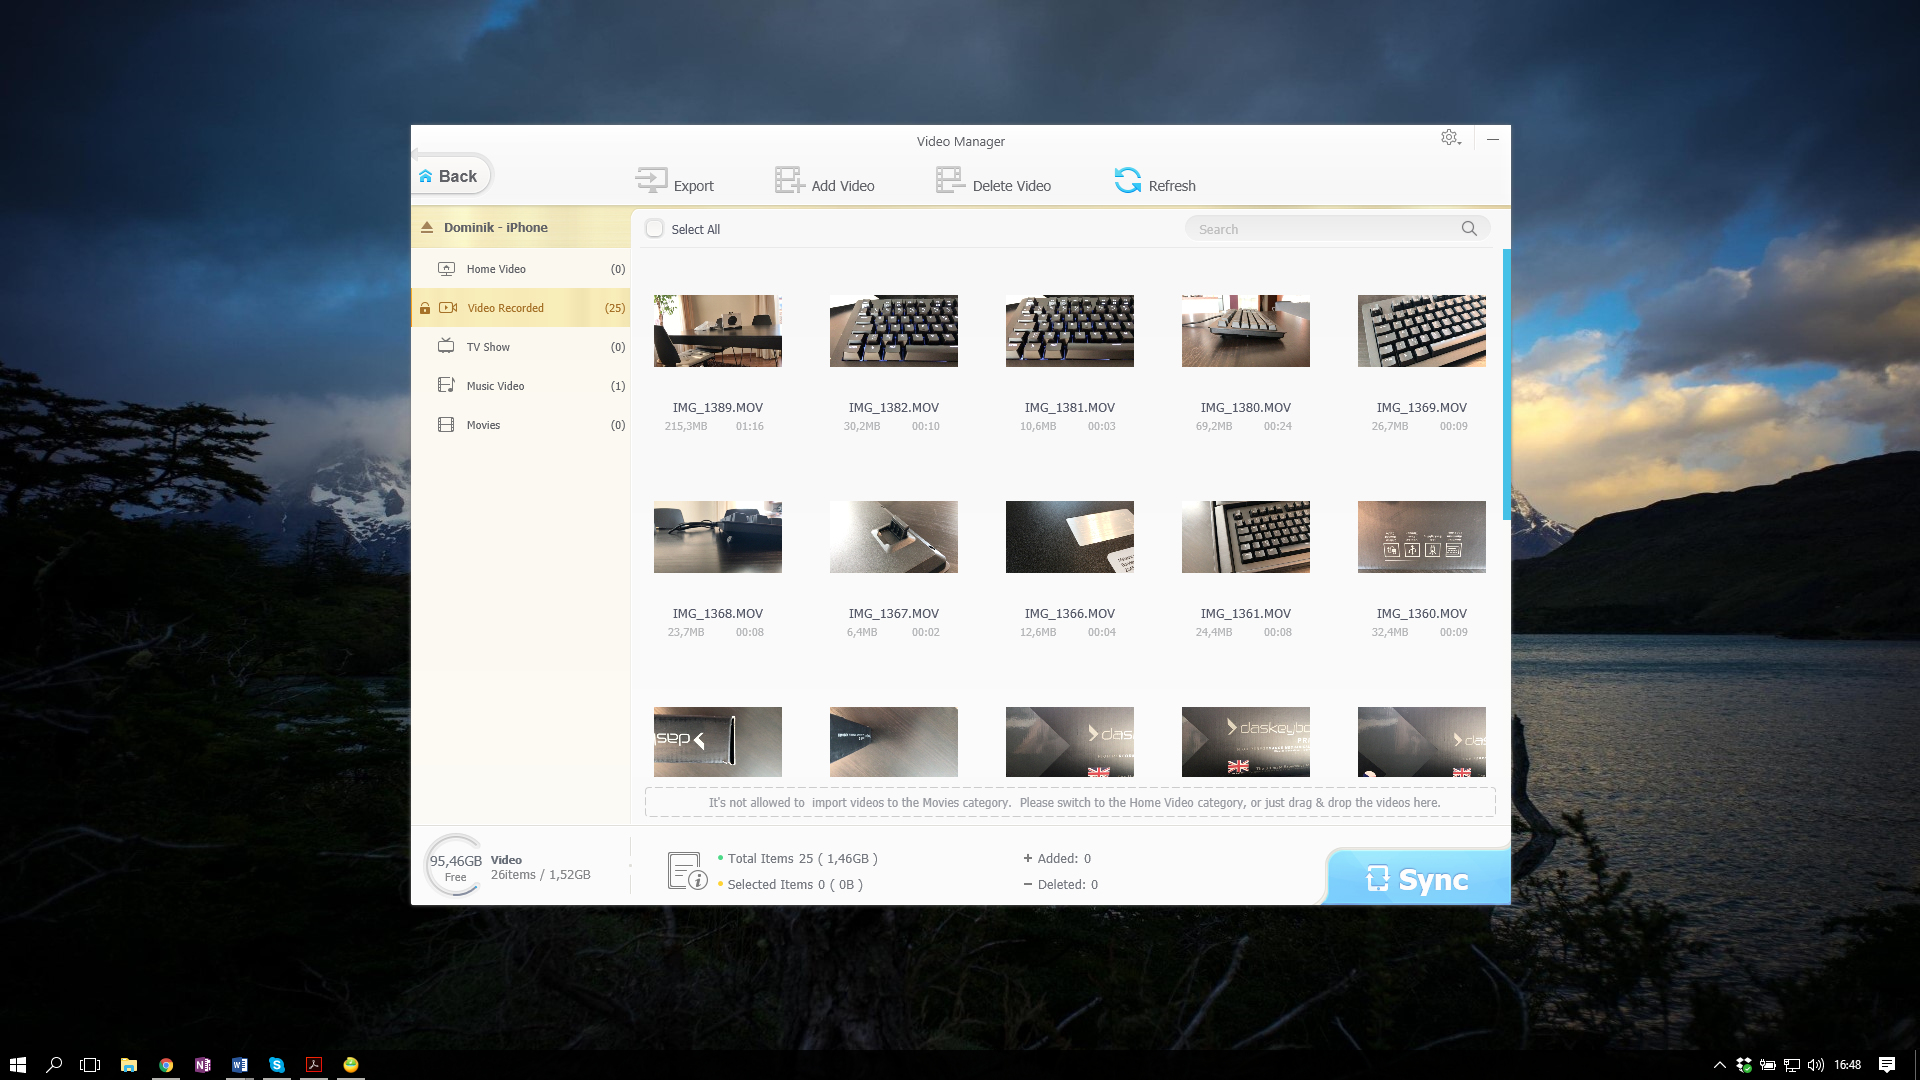Select the Music Video category
Image resolution: width=1920 pixels, height=1080 pixels.
click(495, 386)
